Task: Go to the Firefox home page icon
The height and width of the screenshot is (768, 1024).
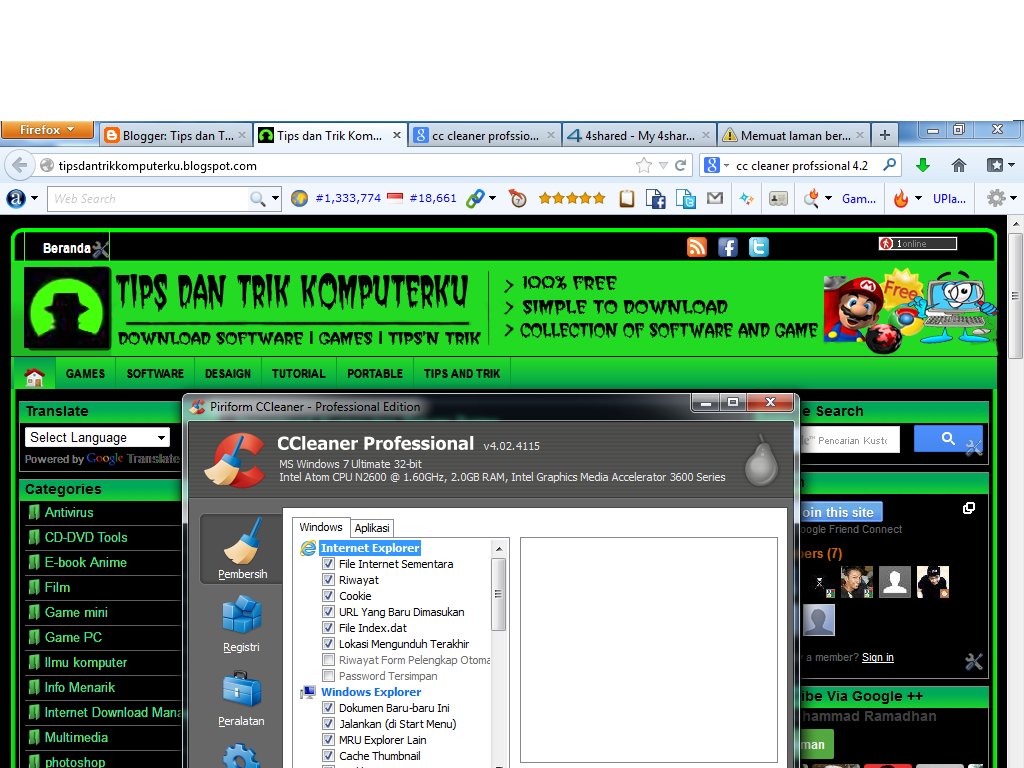Action: [959, 165]
